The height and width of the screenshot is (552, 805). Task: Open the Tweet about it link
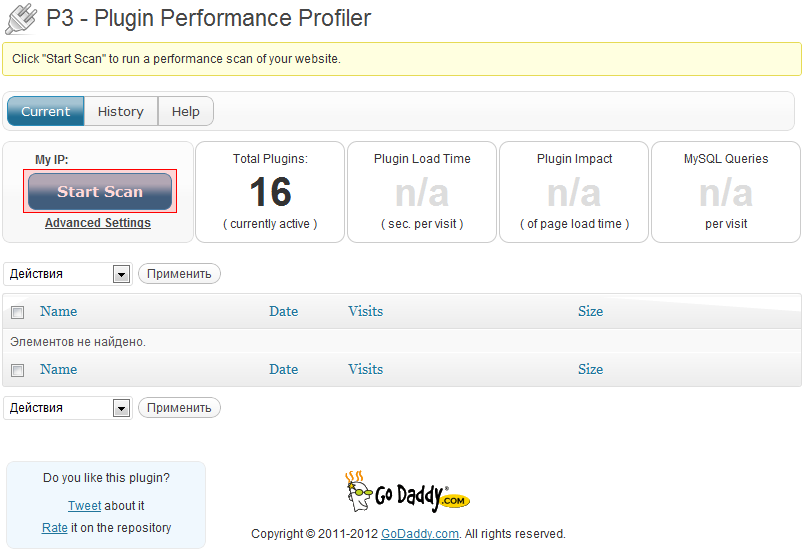(85, 506)
